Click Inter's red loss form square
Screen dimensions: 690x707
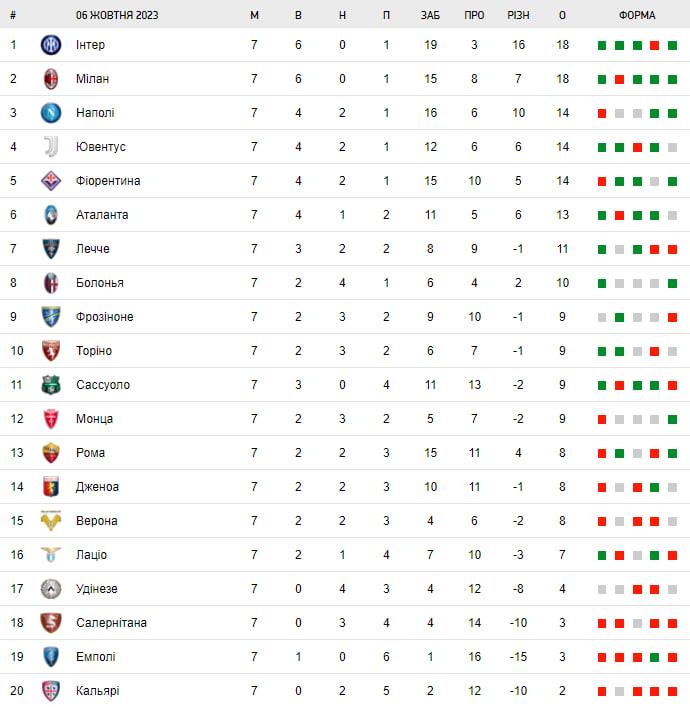(655, 46)
